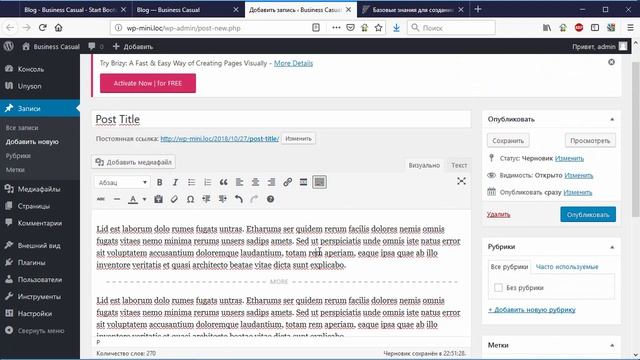Click the Firefox search box Поиск
The width and height of the screenshot is (640, 360).
451,28
